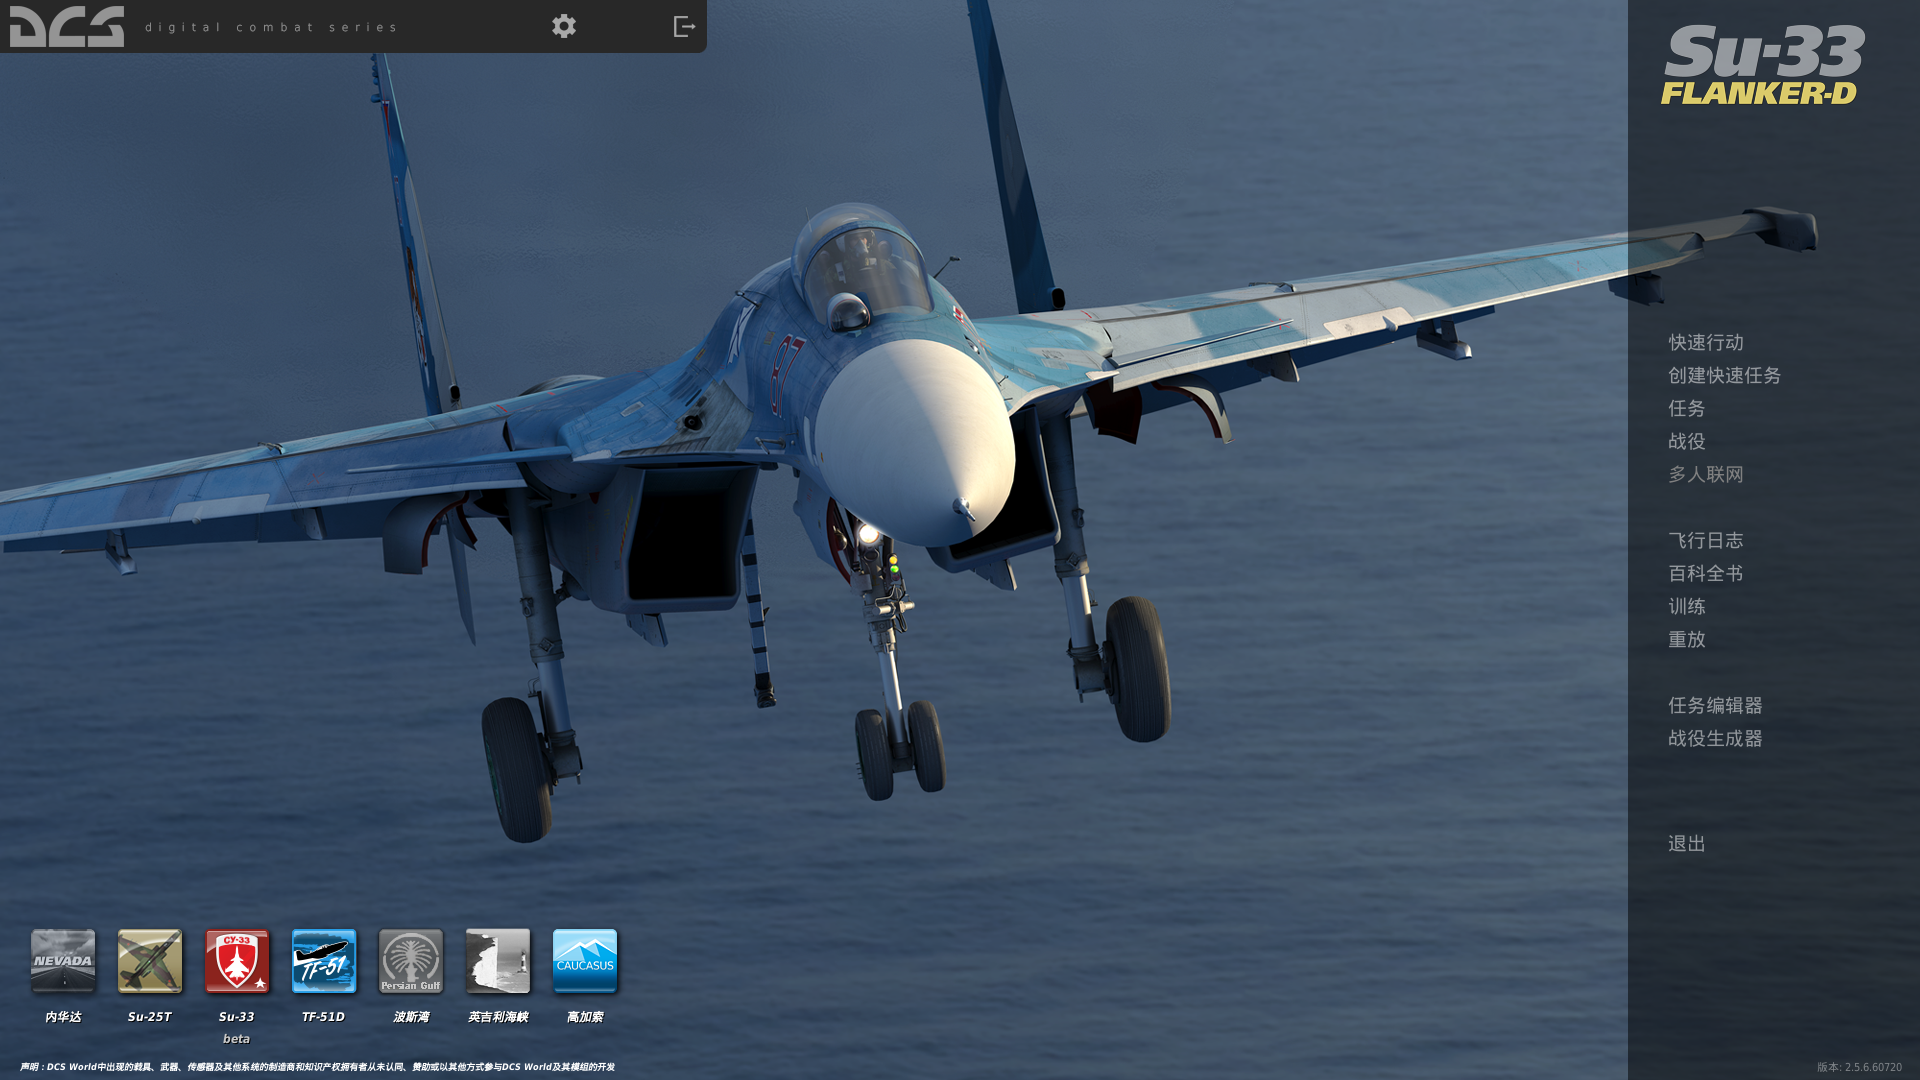Image resolution: width=1920 pixels, height=1080 pixels.
Task: Click the beta text under Su-33
Action: point(237,1039)
